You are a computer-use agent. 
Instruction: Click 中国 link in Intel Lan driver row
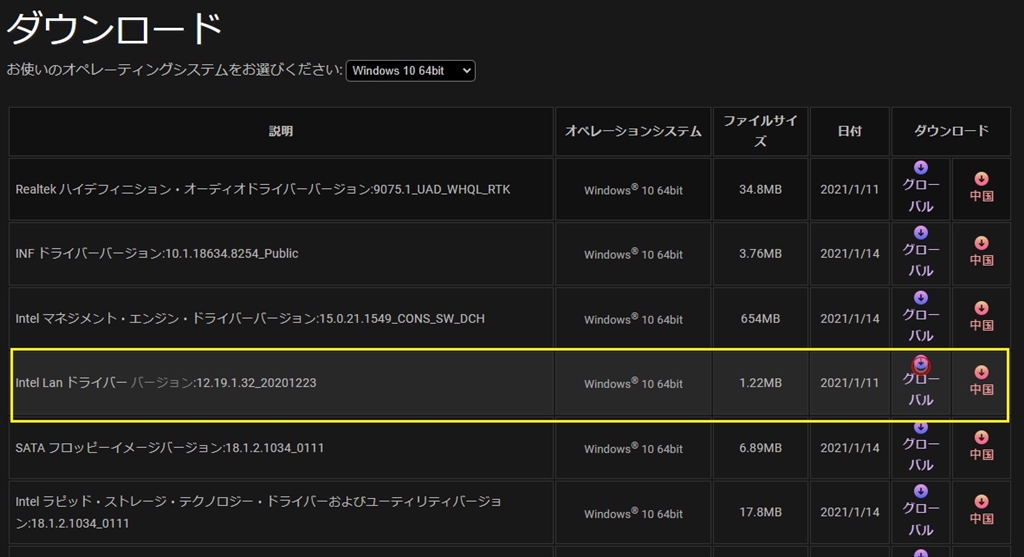point(982,389)
